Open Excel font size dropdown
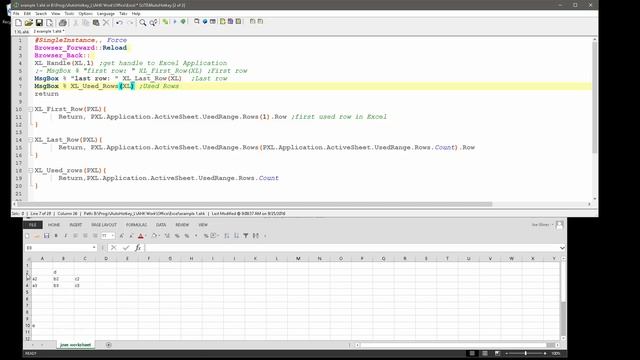The image size is (640, 360). (113, 236)
